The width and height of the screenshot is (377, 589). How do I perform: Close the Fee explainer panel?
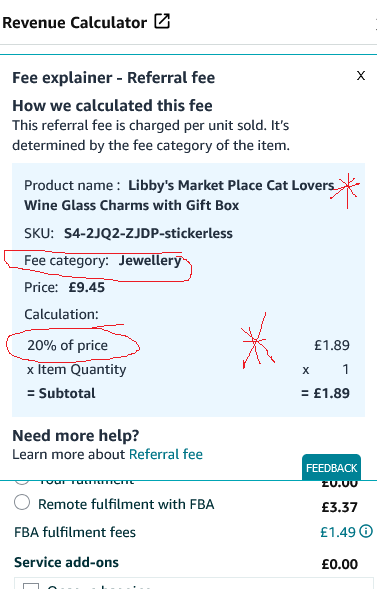(x=360, y=76)
